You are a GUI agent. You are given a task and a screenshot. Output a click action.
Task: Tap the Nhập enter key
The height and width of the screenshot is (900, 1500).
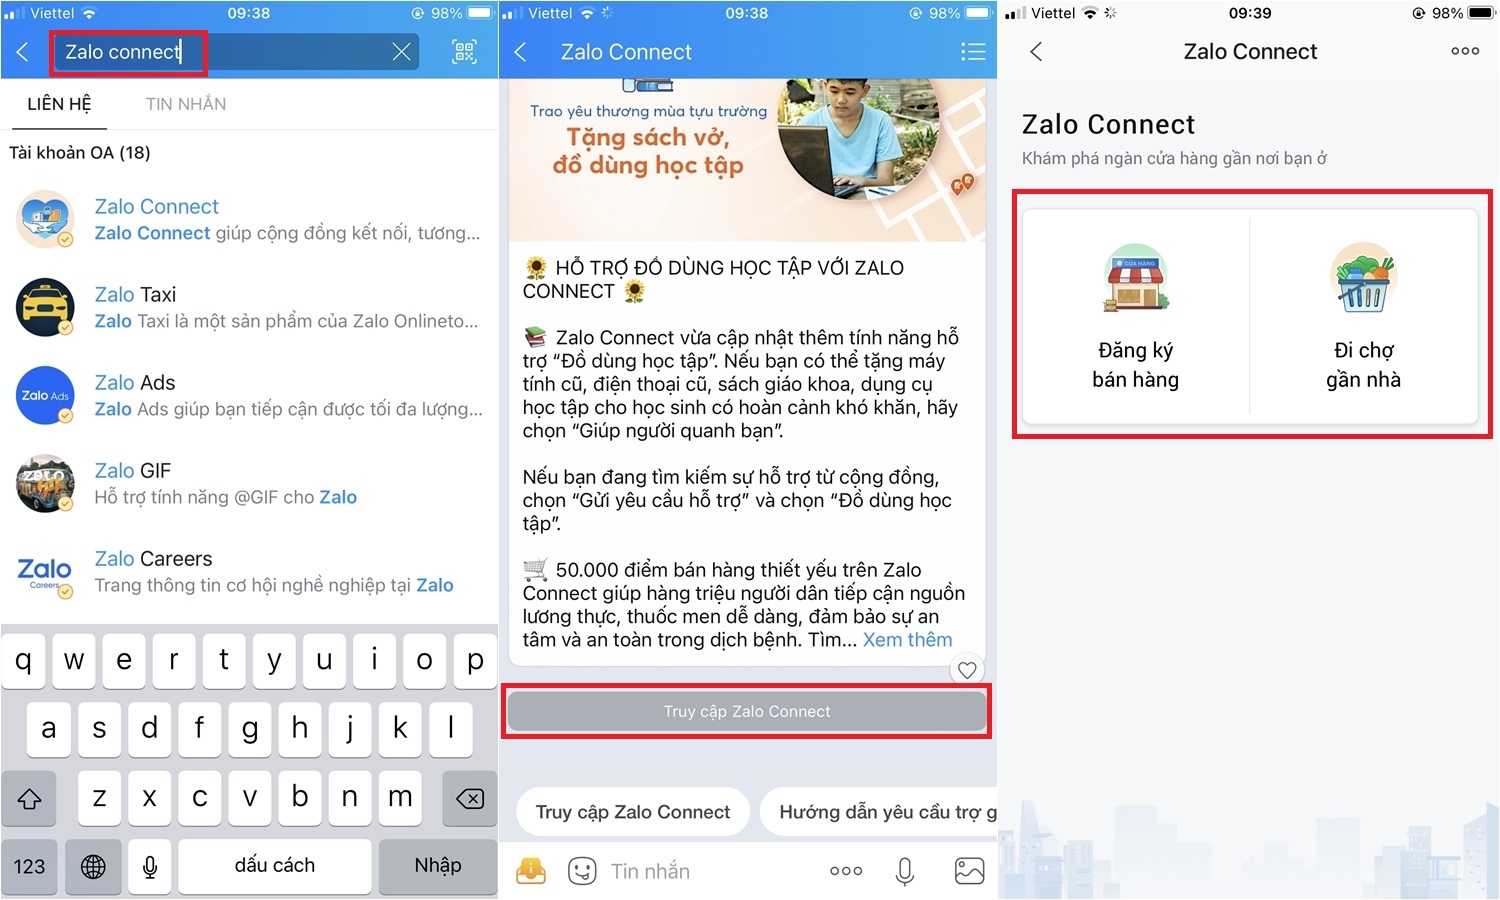click(x=438, y=866)
